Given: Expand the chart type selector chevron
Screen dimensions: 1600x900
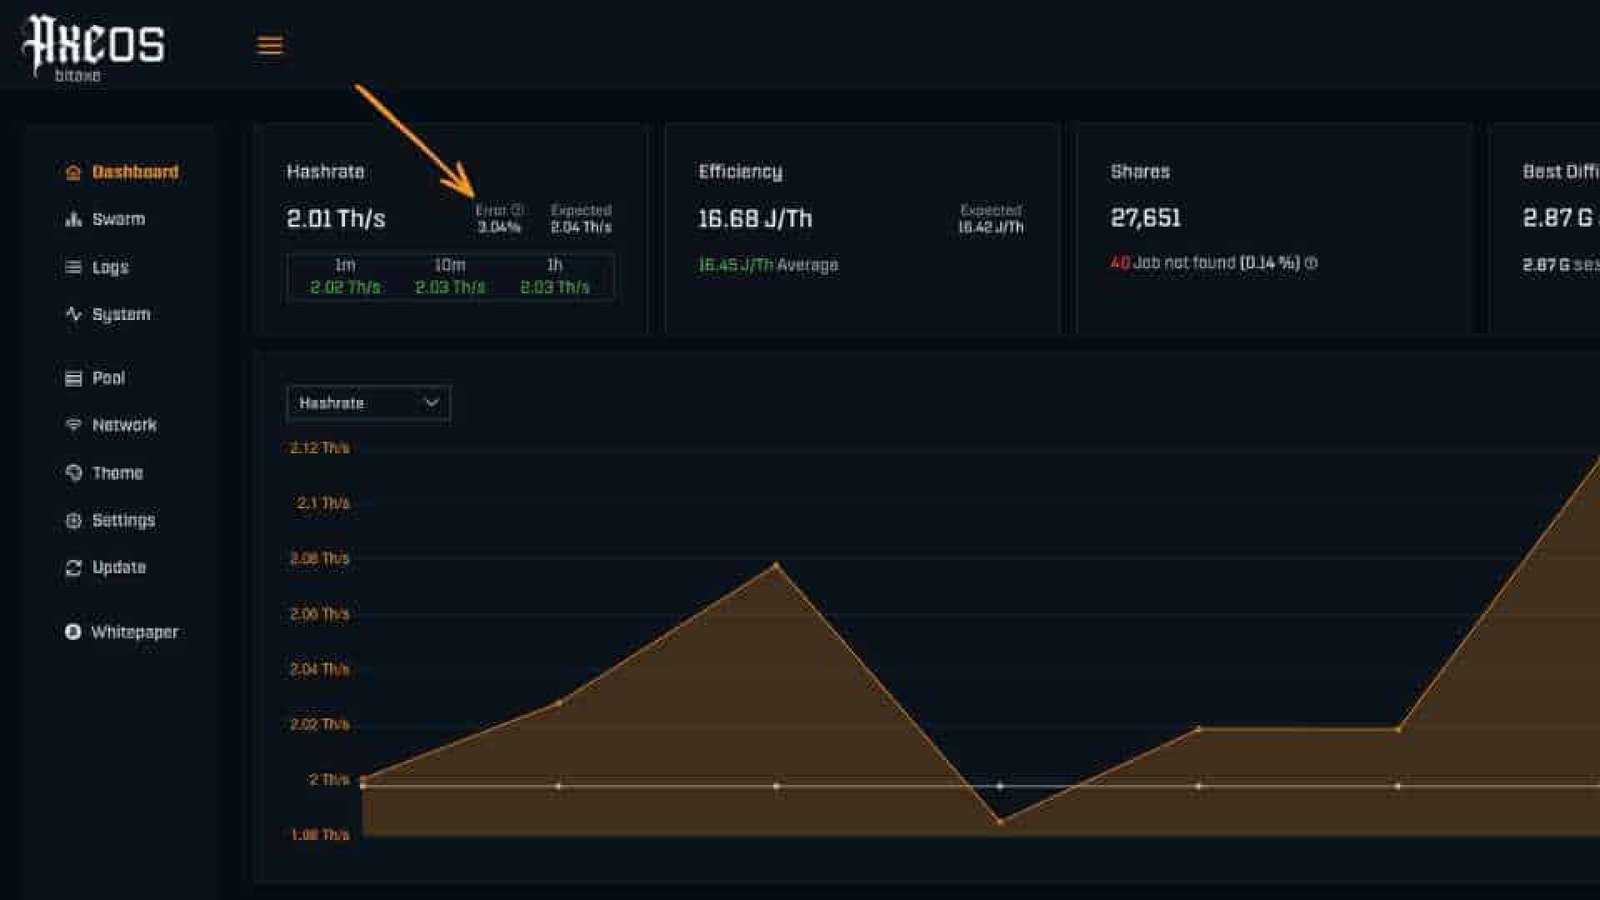Looking at the screenshot, I should click(430, 403).
